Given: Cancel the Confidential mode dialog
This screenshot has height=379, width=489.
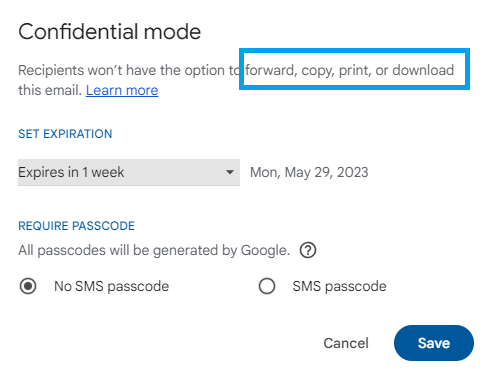Looking at the screenshot, I should (346, 343).
